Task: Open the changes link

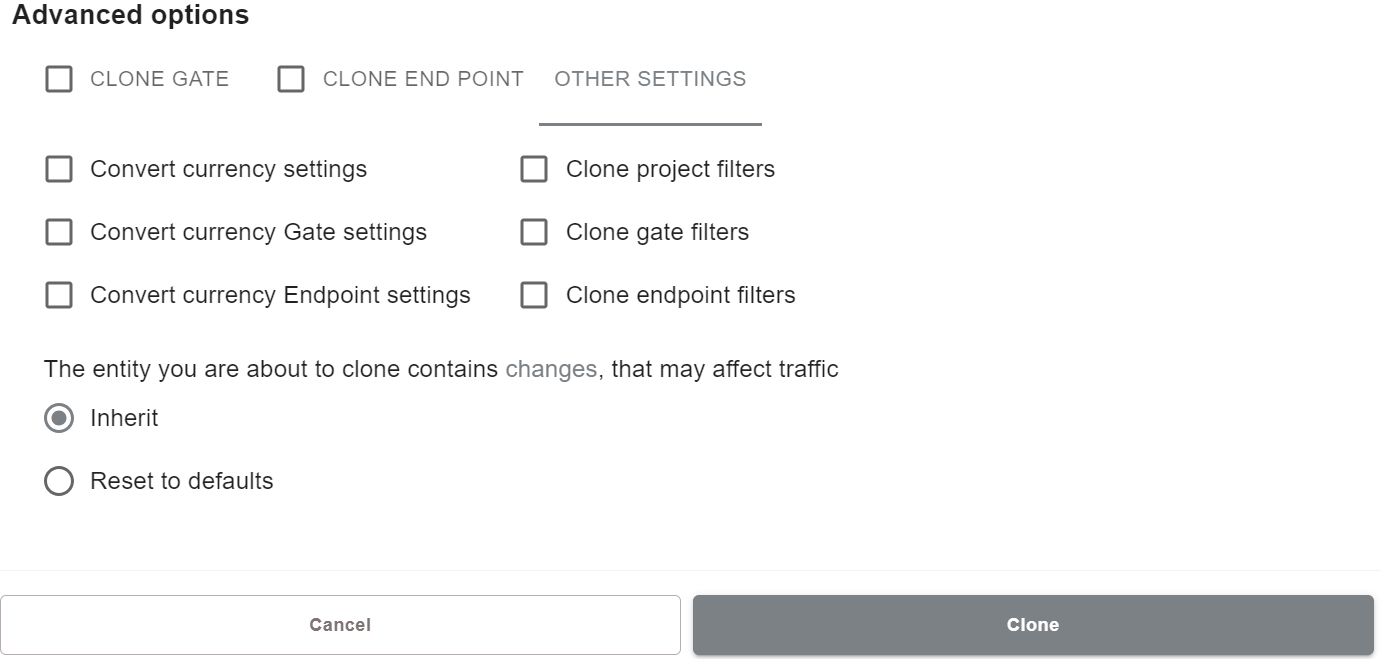Action: [x=551, y=369]
